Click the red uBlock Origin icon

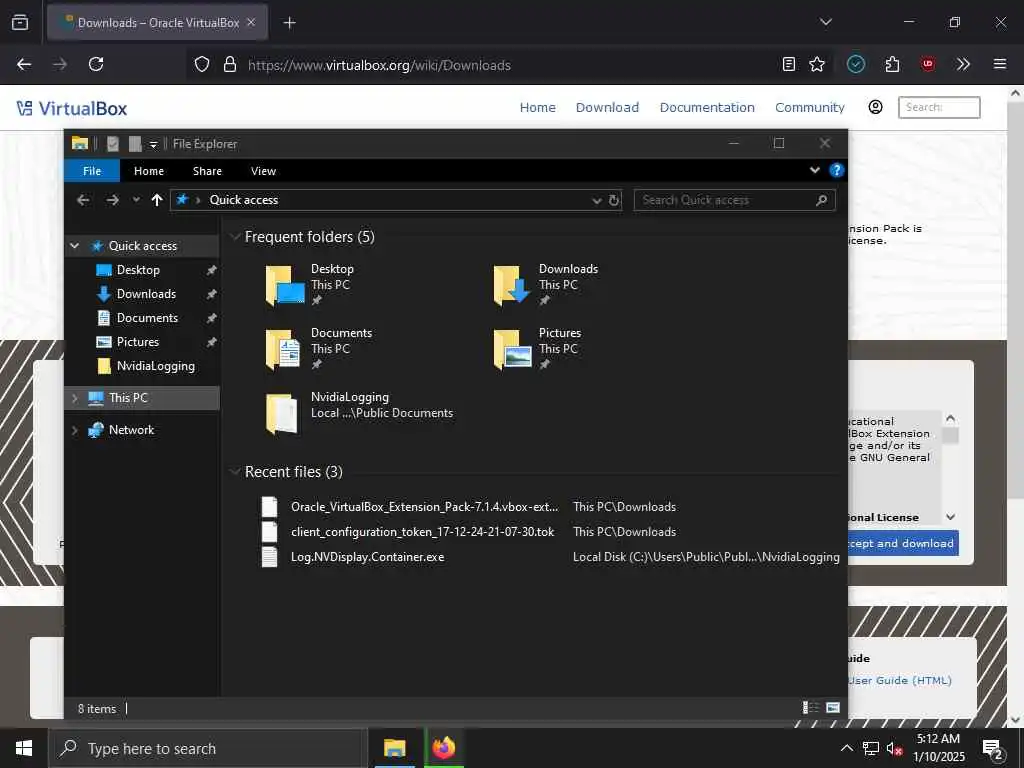click(928, 64)
